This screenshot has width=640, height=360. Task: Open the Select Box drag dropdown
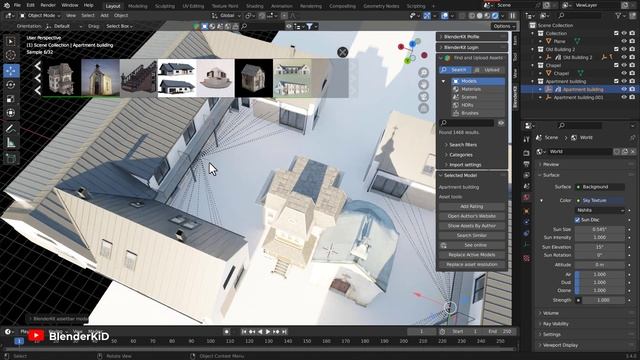pyautogui.click(x=119, y=26)
